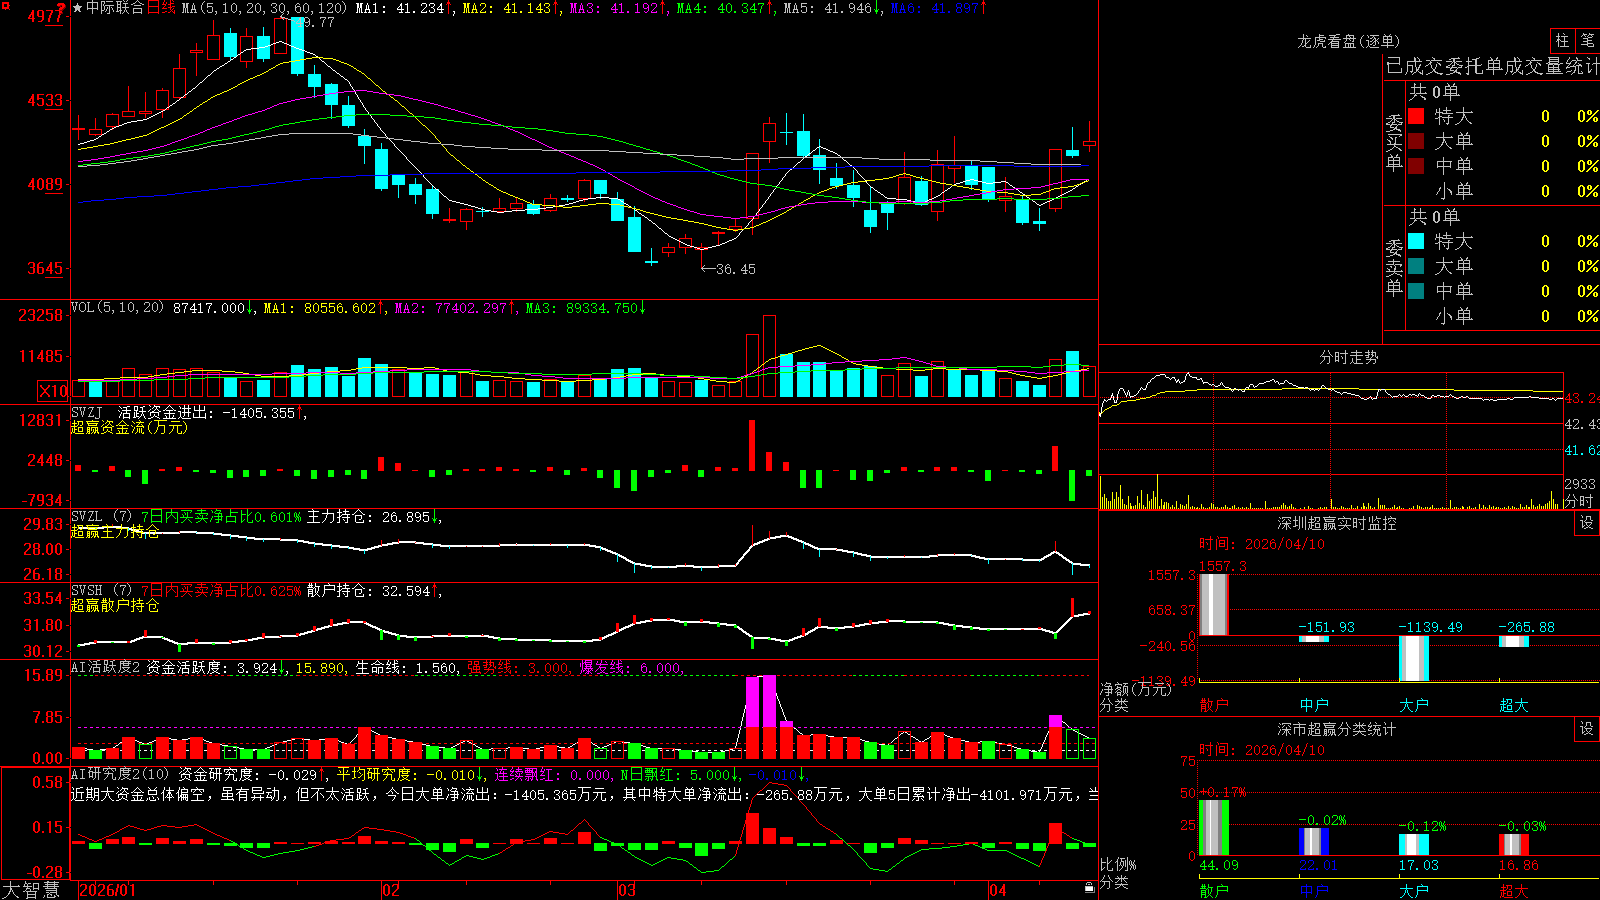
Task: Click the stock name 中际联合
Action: point(115,8)
